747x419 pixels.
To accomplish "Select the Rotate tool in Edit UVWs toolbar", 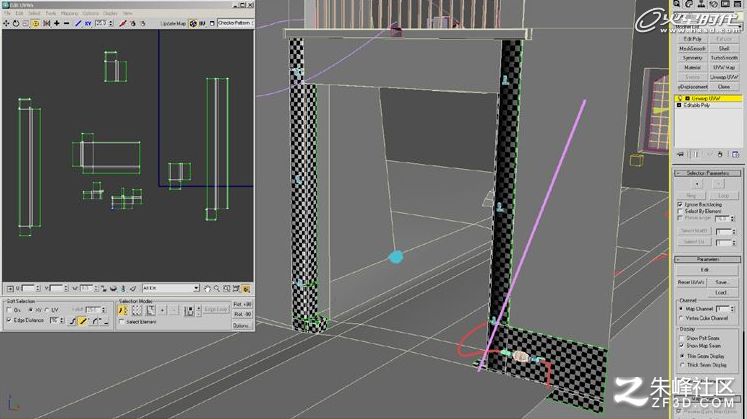I will [x=16, y=23].
